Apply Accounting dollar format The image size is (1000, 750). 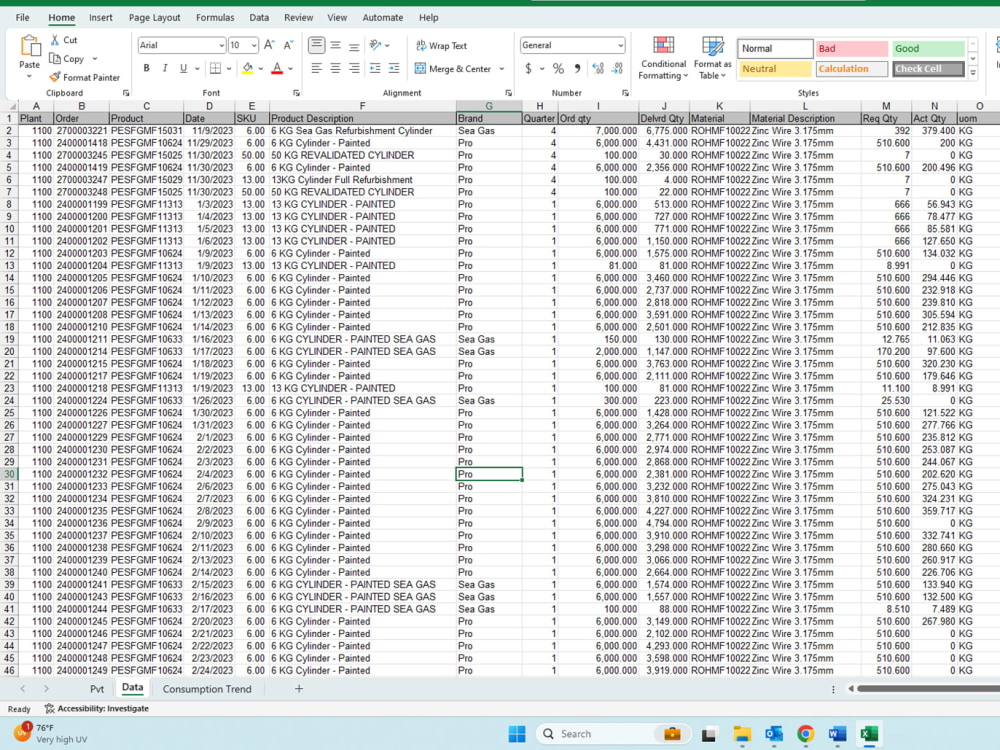(528, 68)
